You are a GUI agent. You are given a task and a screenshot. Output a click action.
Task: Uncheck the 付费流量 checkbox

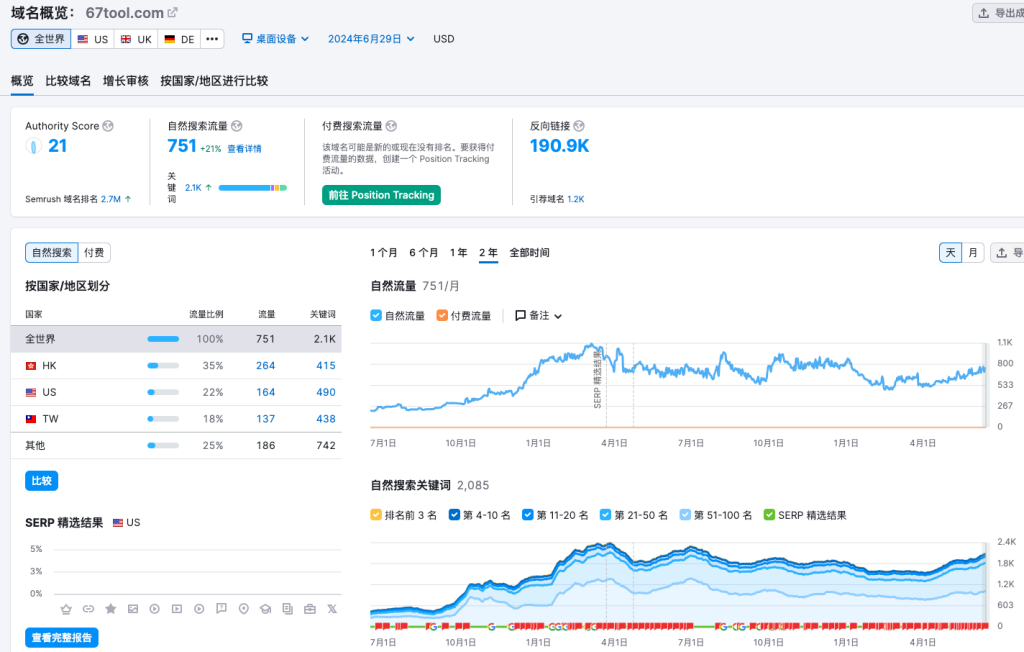coord(442,316)
